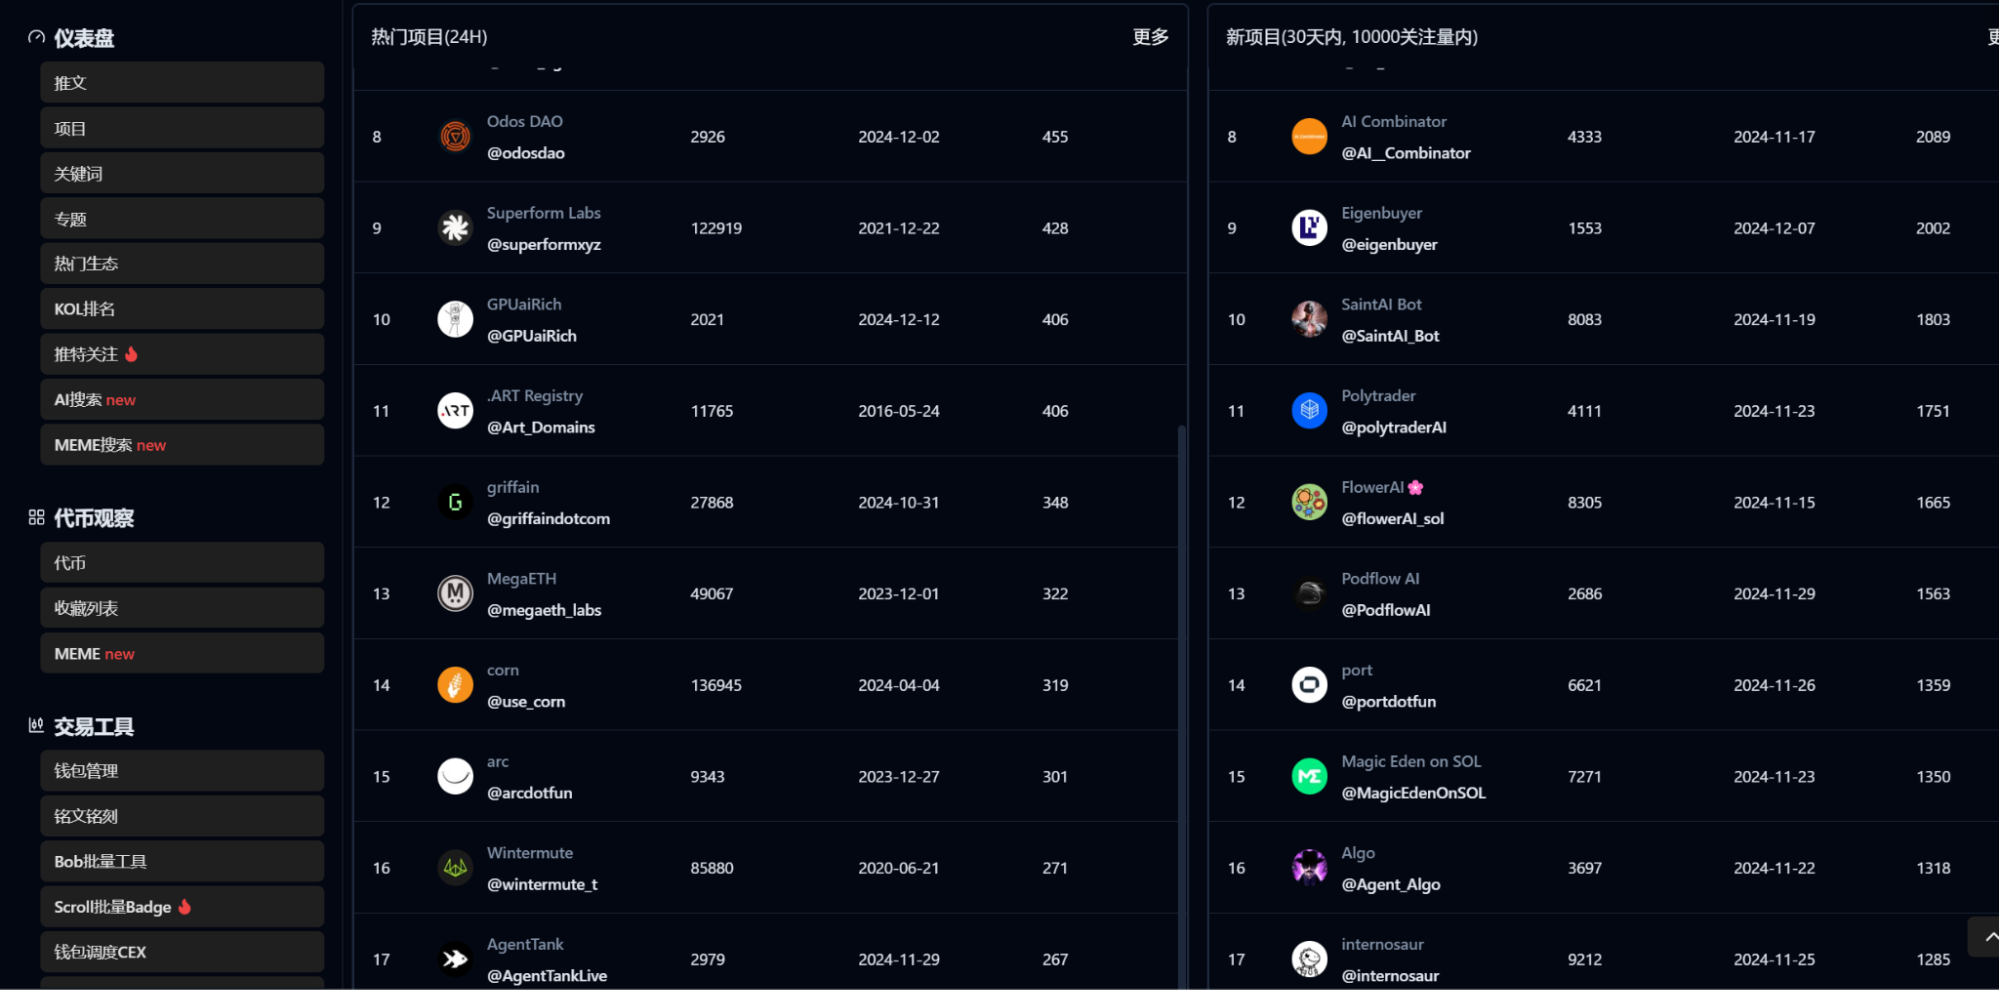The width and height of the screenshot is (1999, 990).
Task: Click the MegaETH project logo
Action: coord(455,594)
